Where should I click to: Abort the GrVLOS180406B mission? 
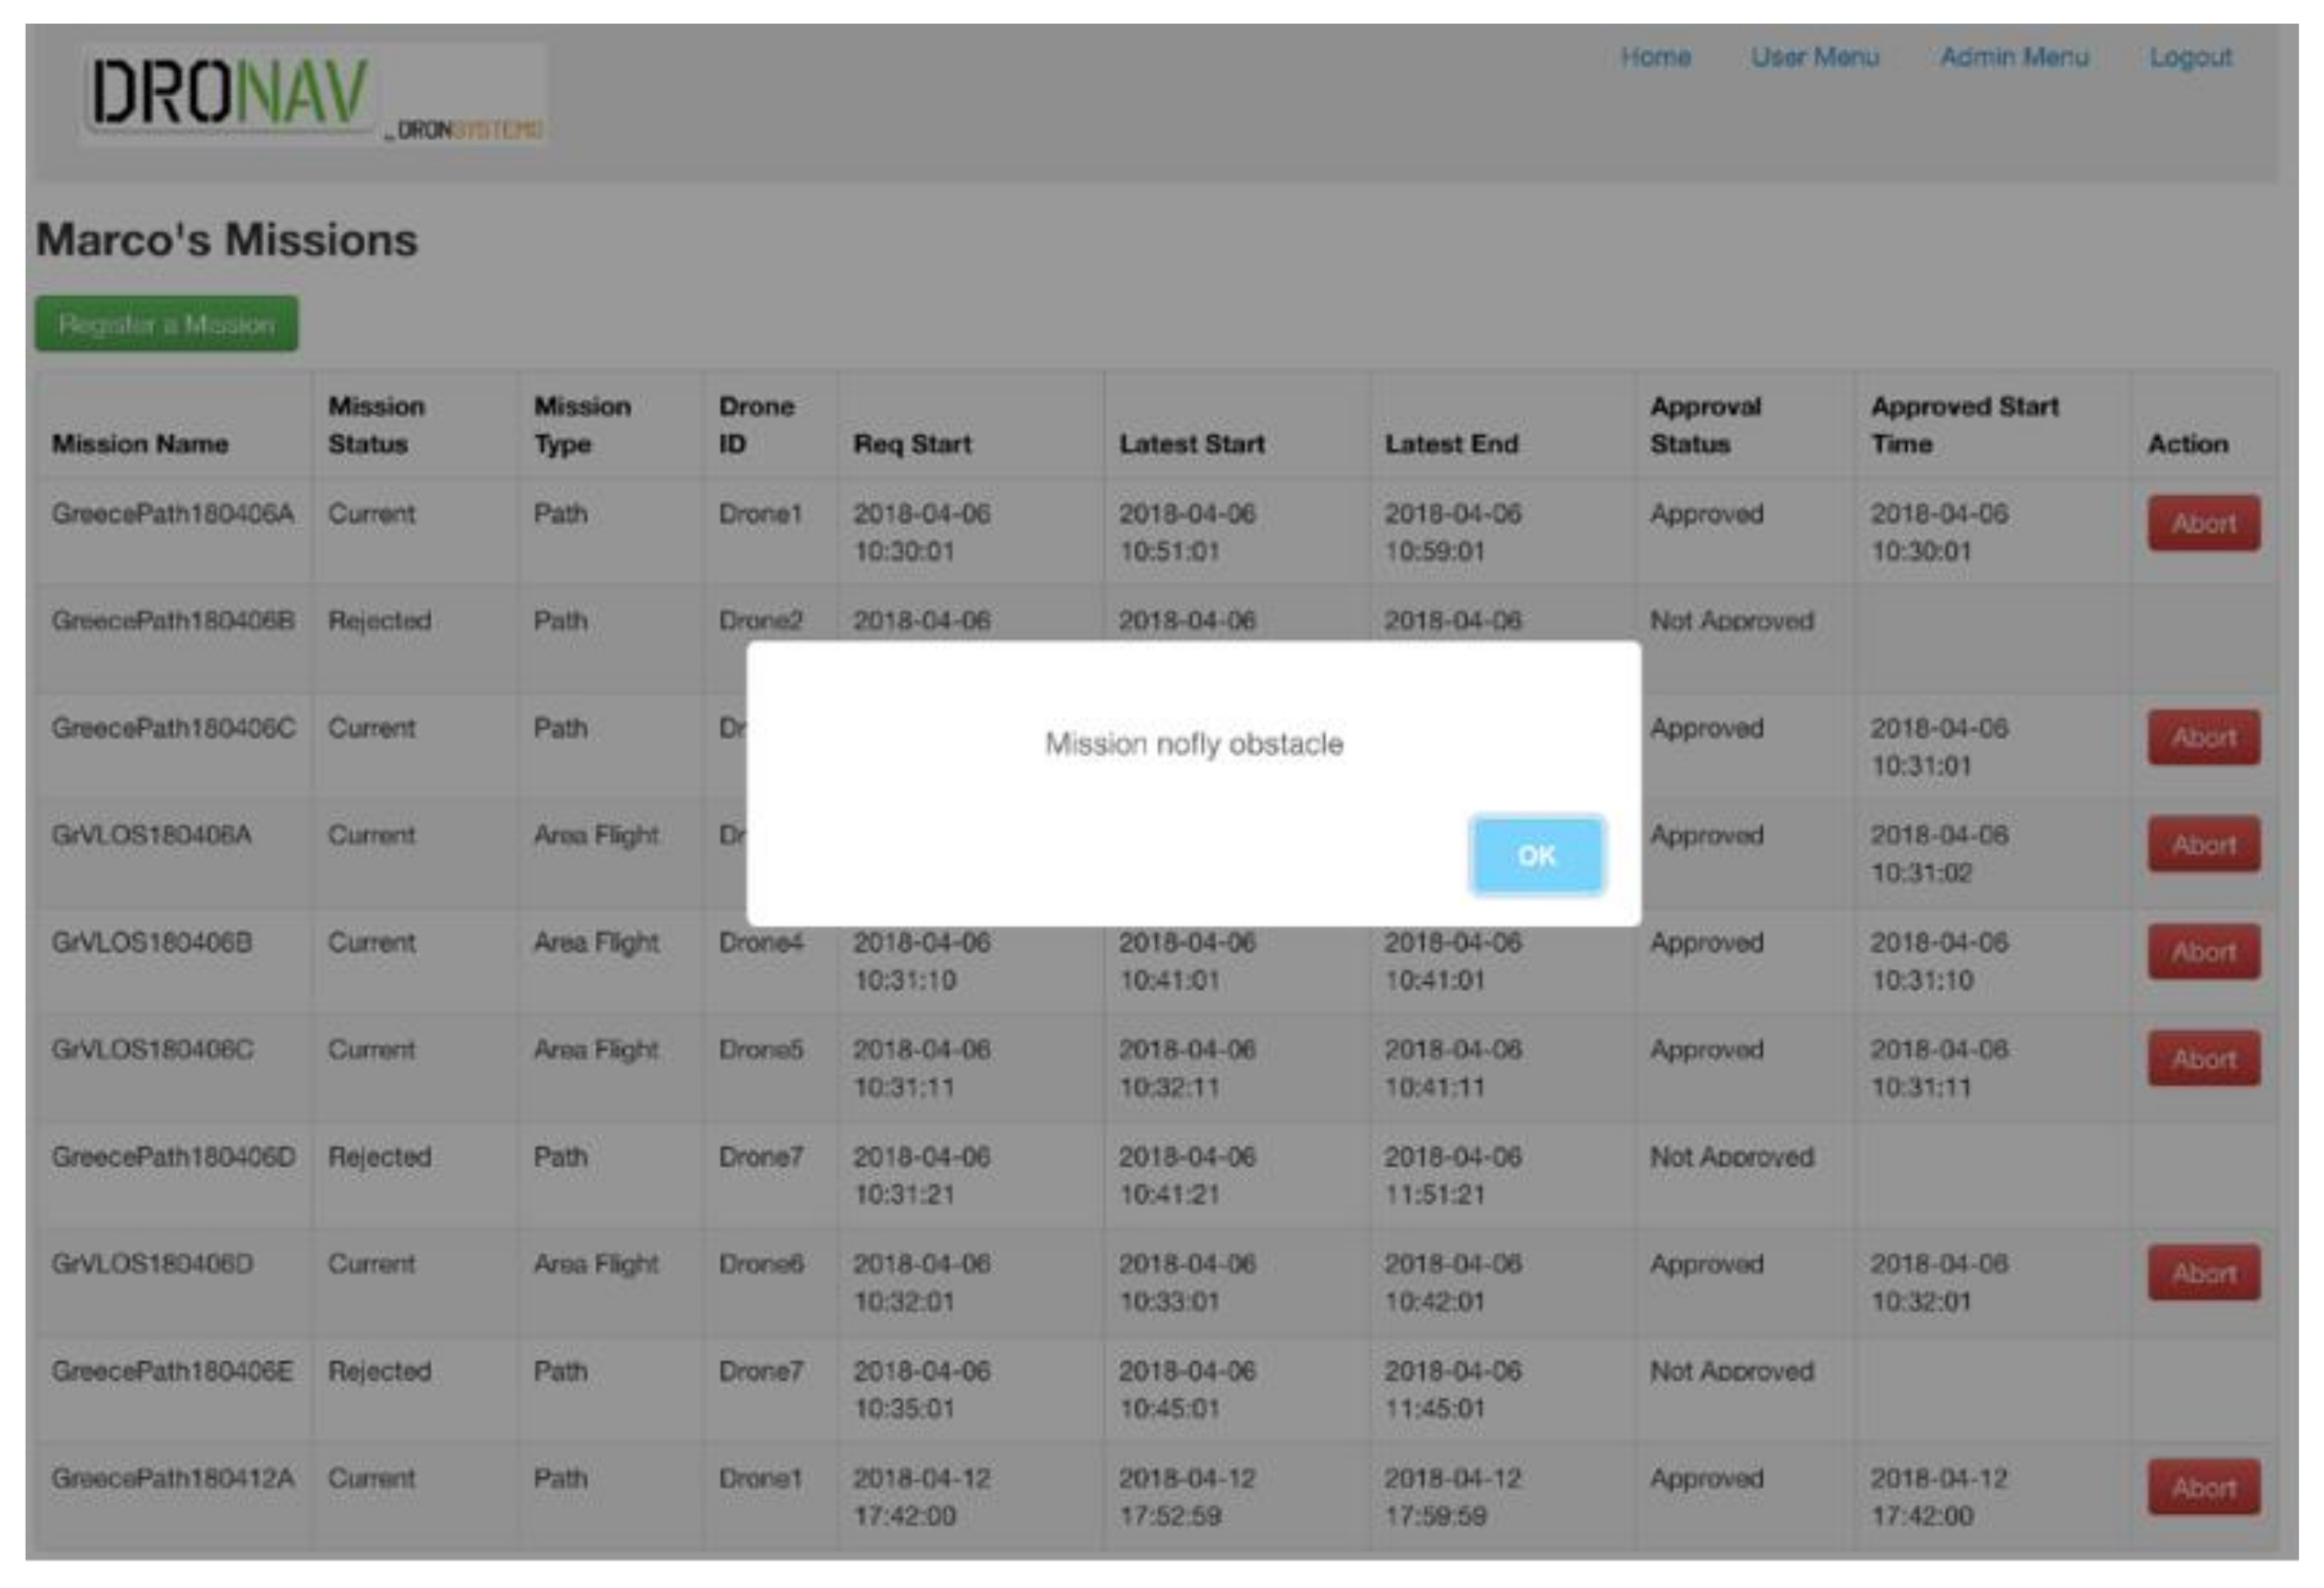pyautogui.click(x=2203, y=951)
